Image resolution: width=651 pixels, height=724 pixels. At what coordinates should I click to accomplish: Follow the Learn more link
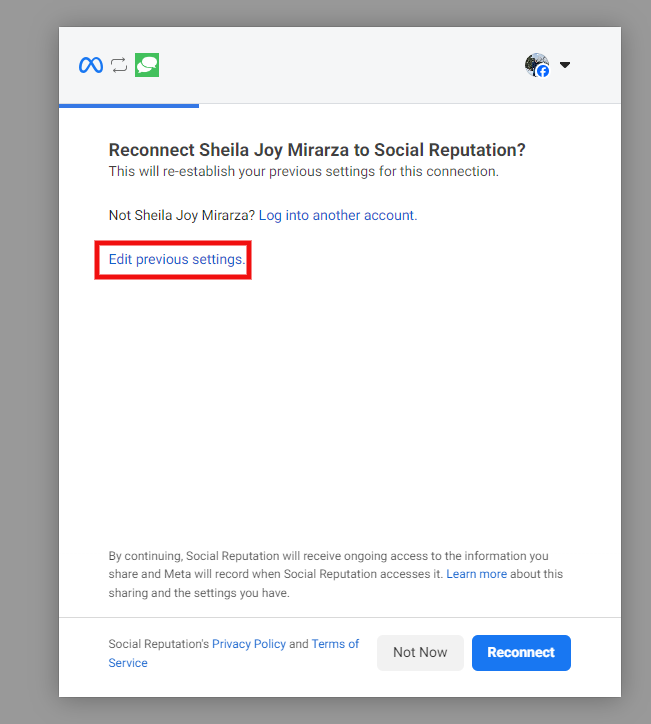click(x=476, y=574)
